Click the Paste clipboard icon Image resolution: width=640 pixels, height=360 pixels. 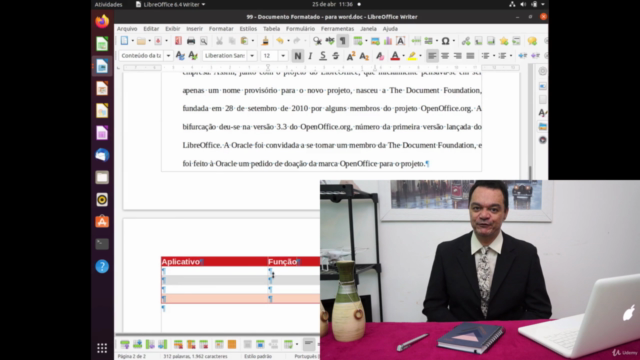pyautogui.click(x=244, y=41)
